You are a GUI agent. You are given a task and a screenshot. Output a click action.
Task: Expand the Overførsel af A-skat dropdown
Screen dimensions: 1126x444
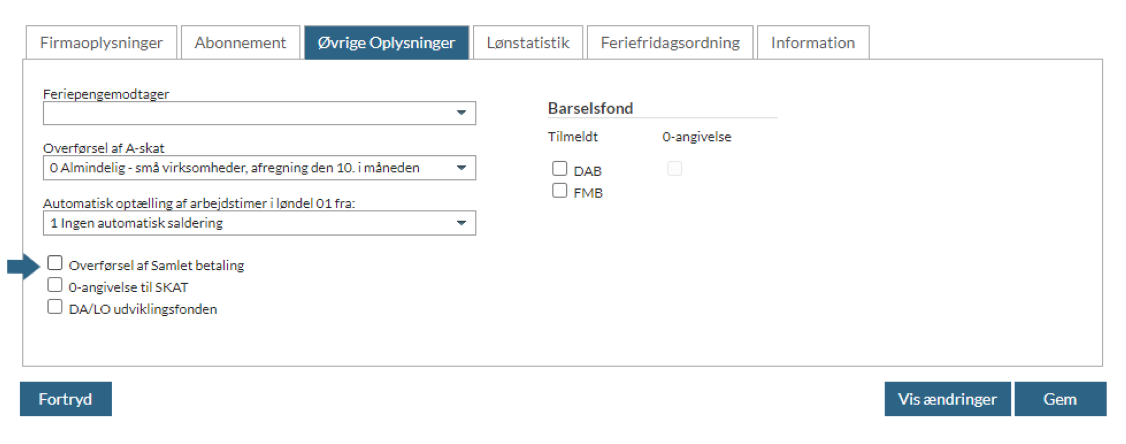(x=259, y=168)
